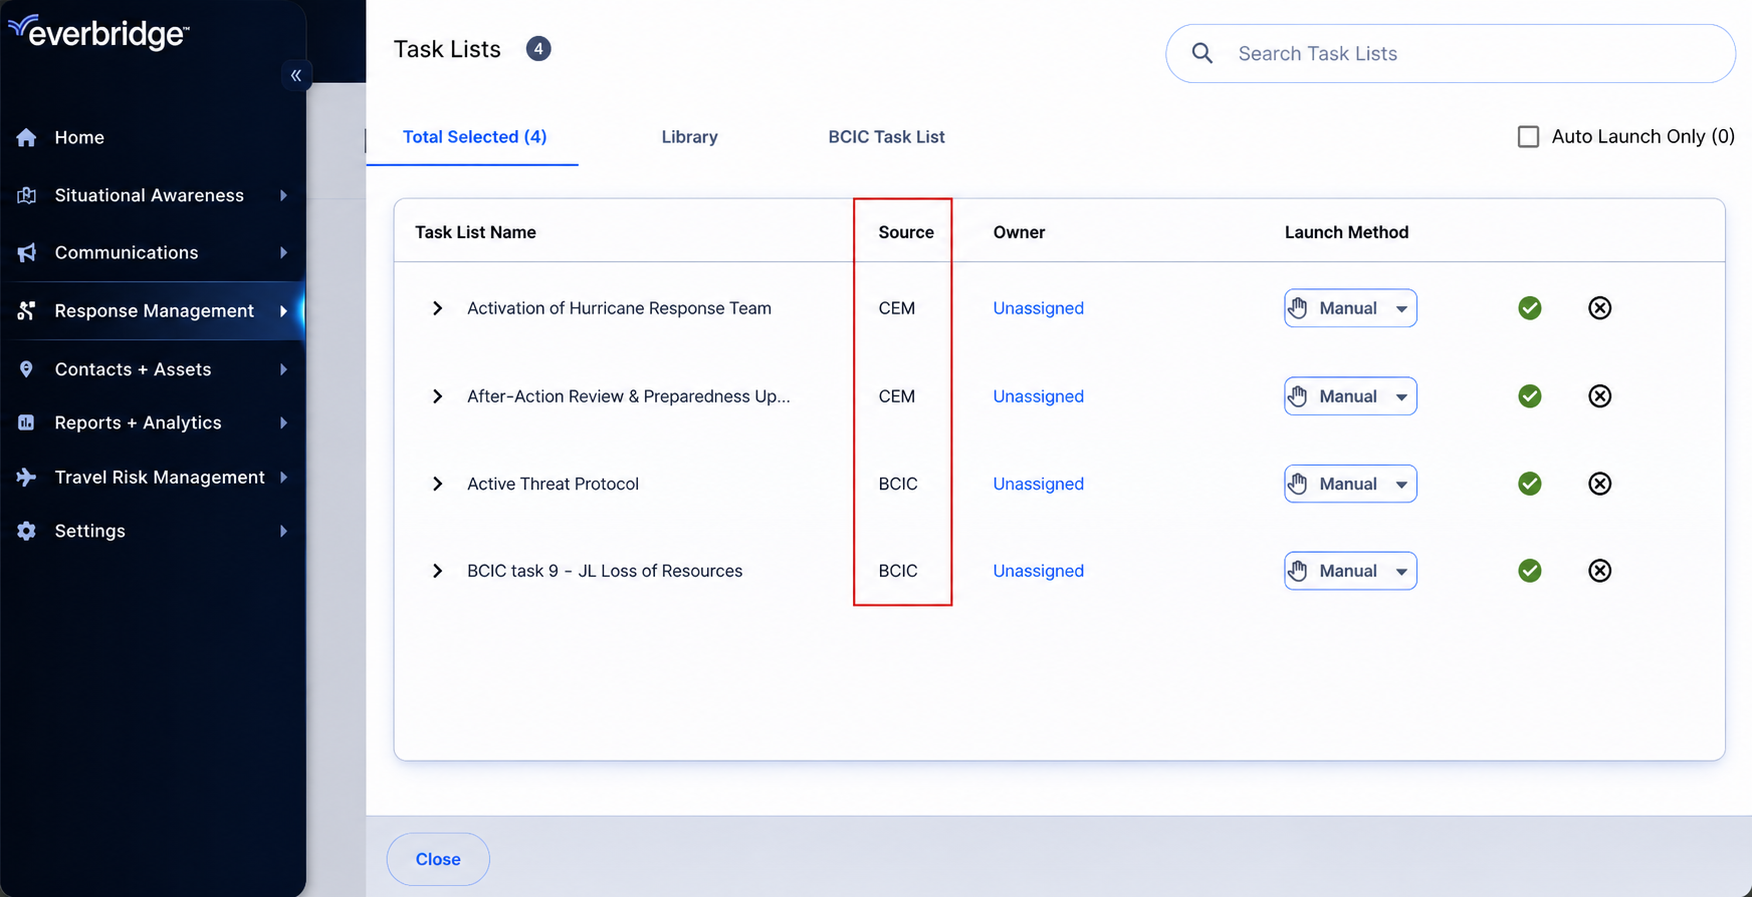Remove After-Action Review task list

[1600, 396]
